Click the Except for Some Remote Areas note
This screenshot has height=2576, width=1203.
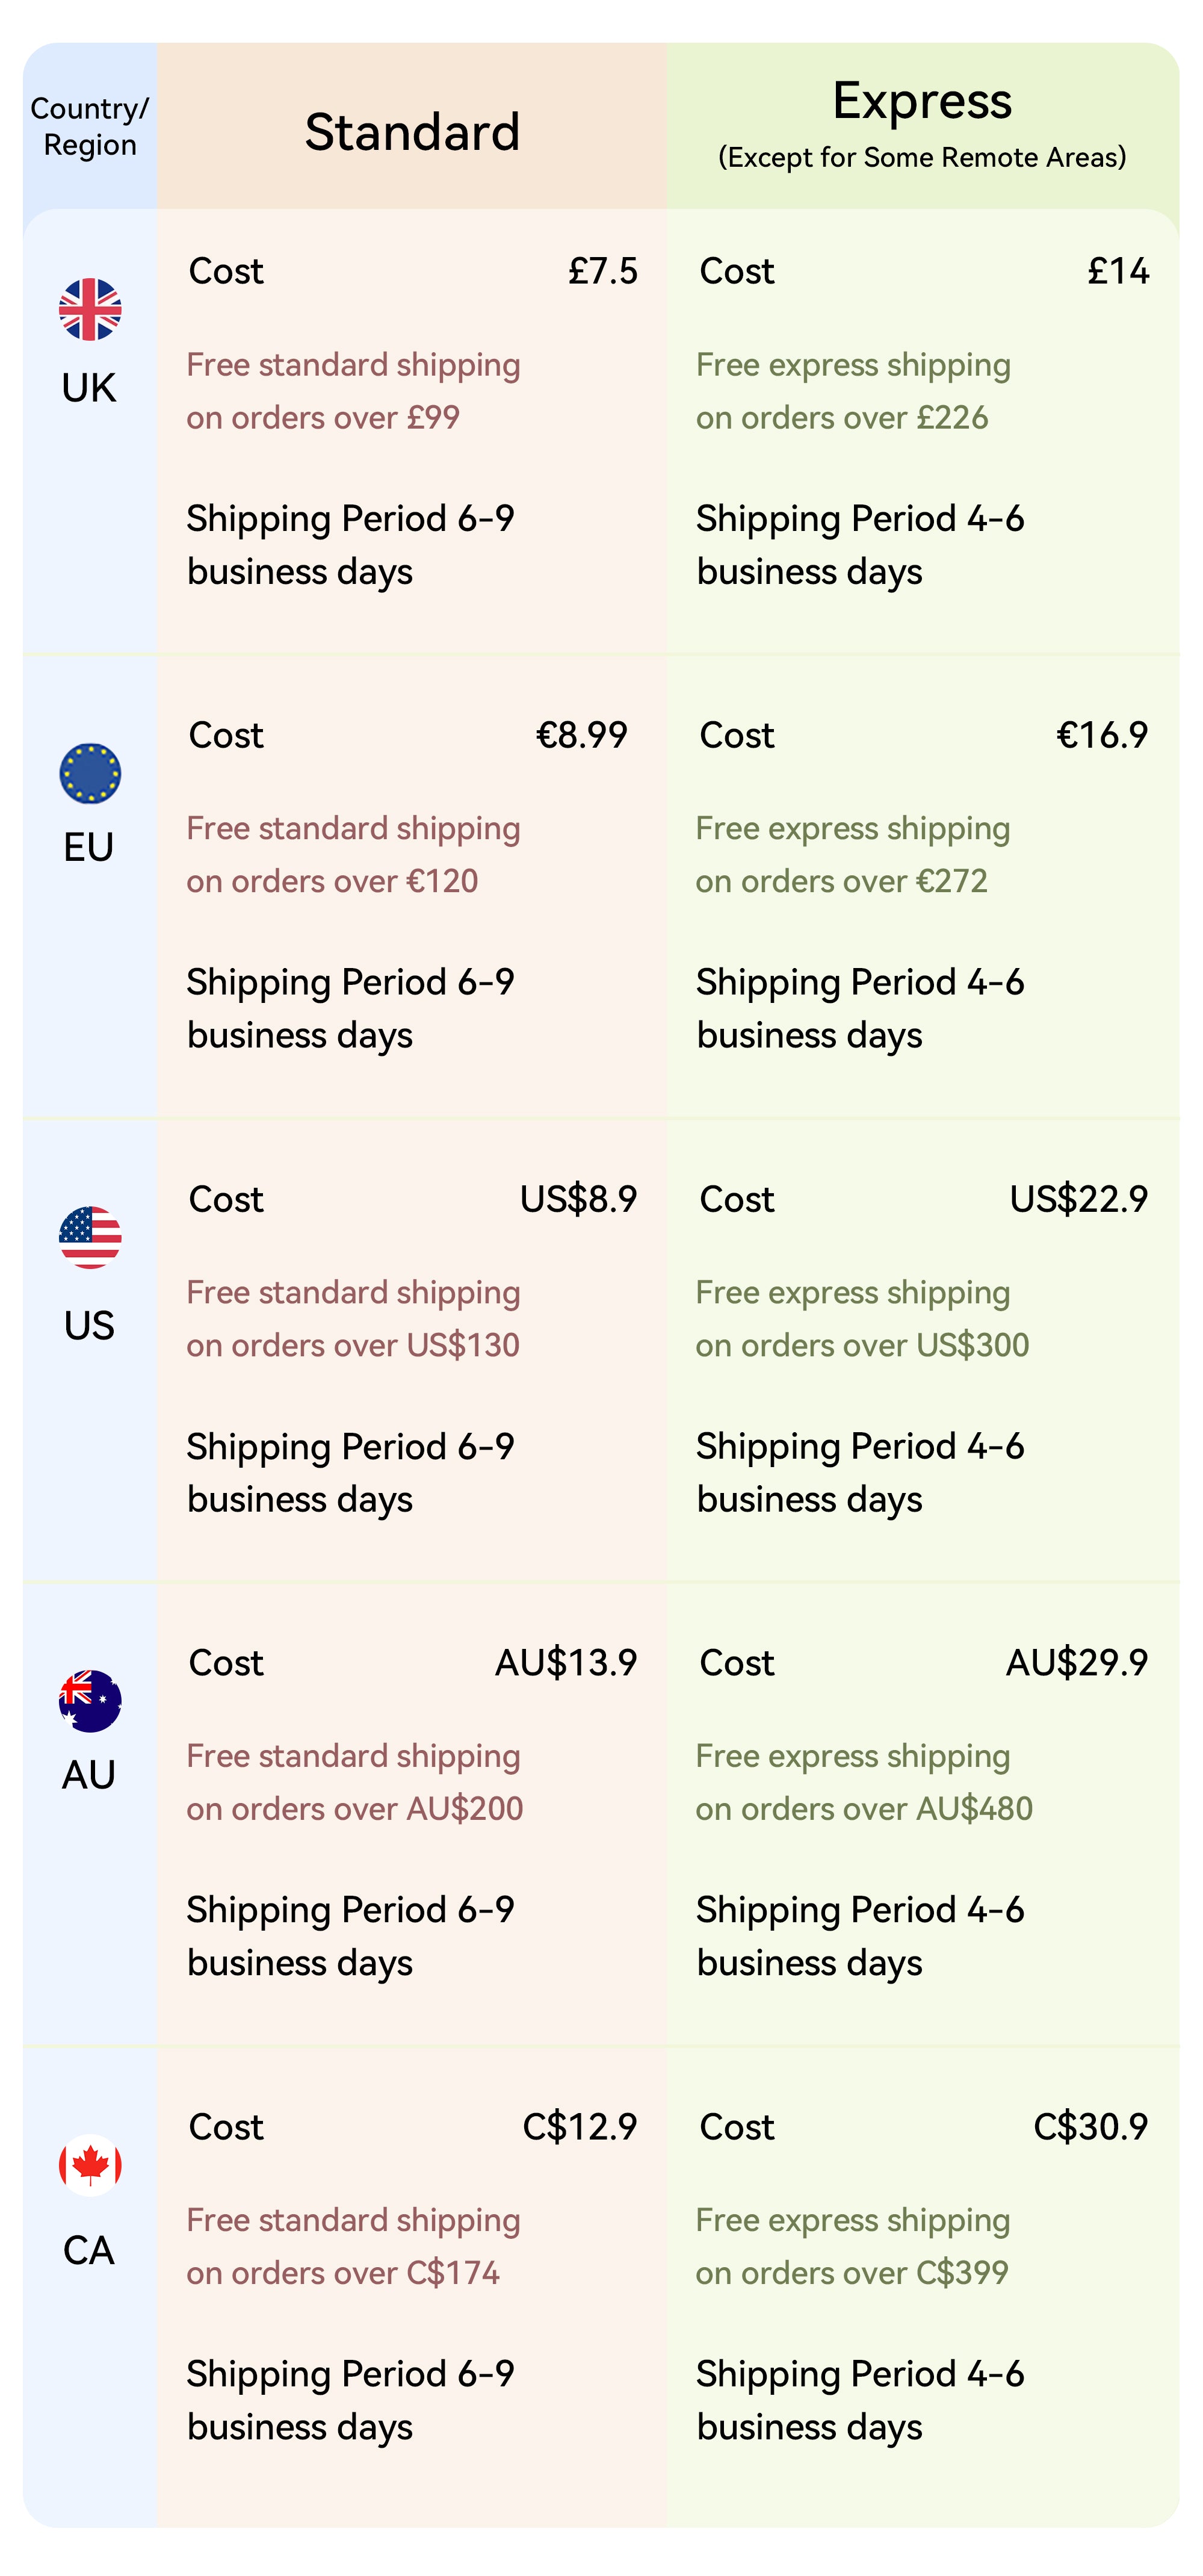[x=922, y=157]
